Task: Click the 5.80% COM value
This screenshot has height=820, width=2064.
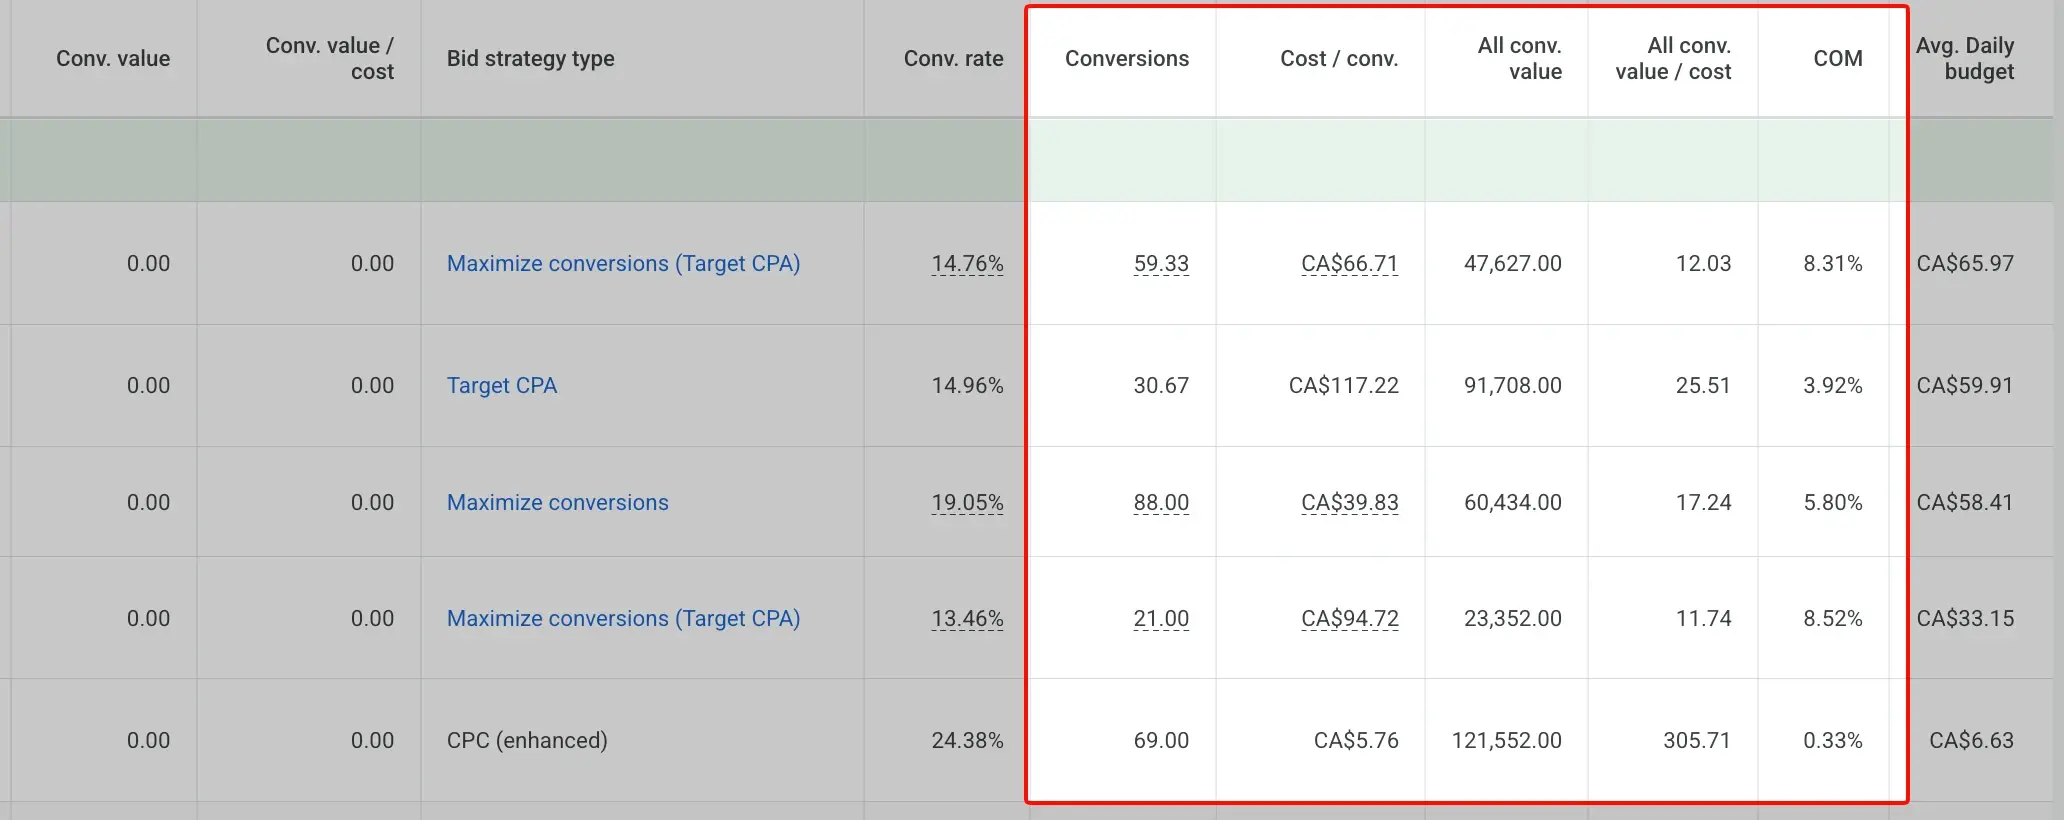Action: (1833, 502)
